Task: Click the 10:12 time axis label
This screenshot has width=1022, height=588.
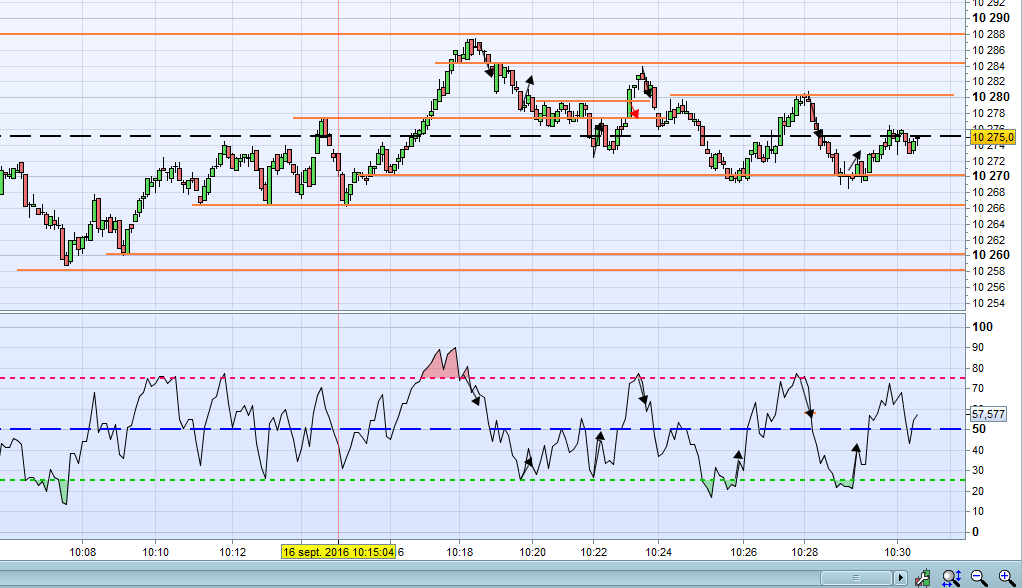Action: (233, 552)
